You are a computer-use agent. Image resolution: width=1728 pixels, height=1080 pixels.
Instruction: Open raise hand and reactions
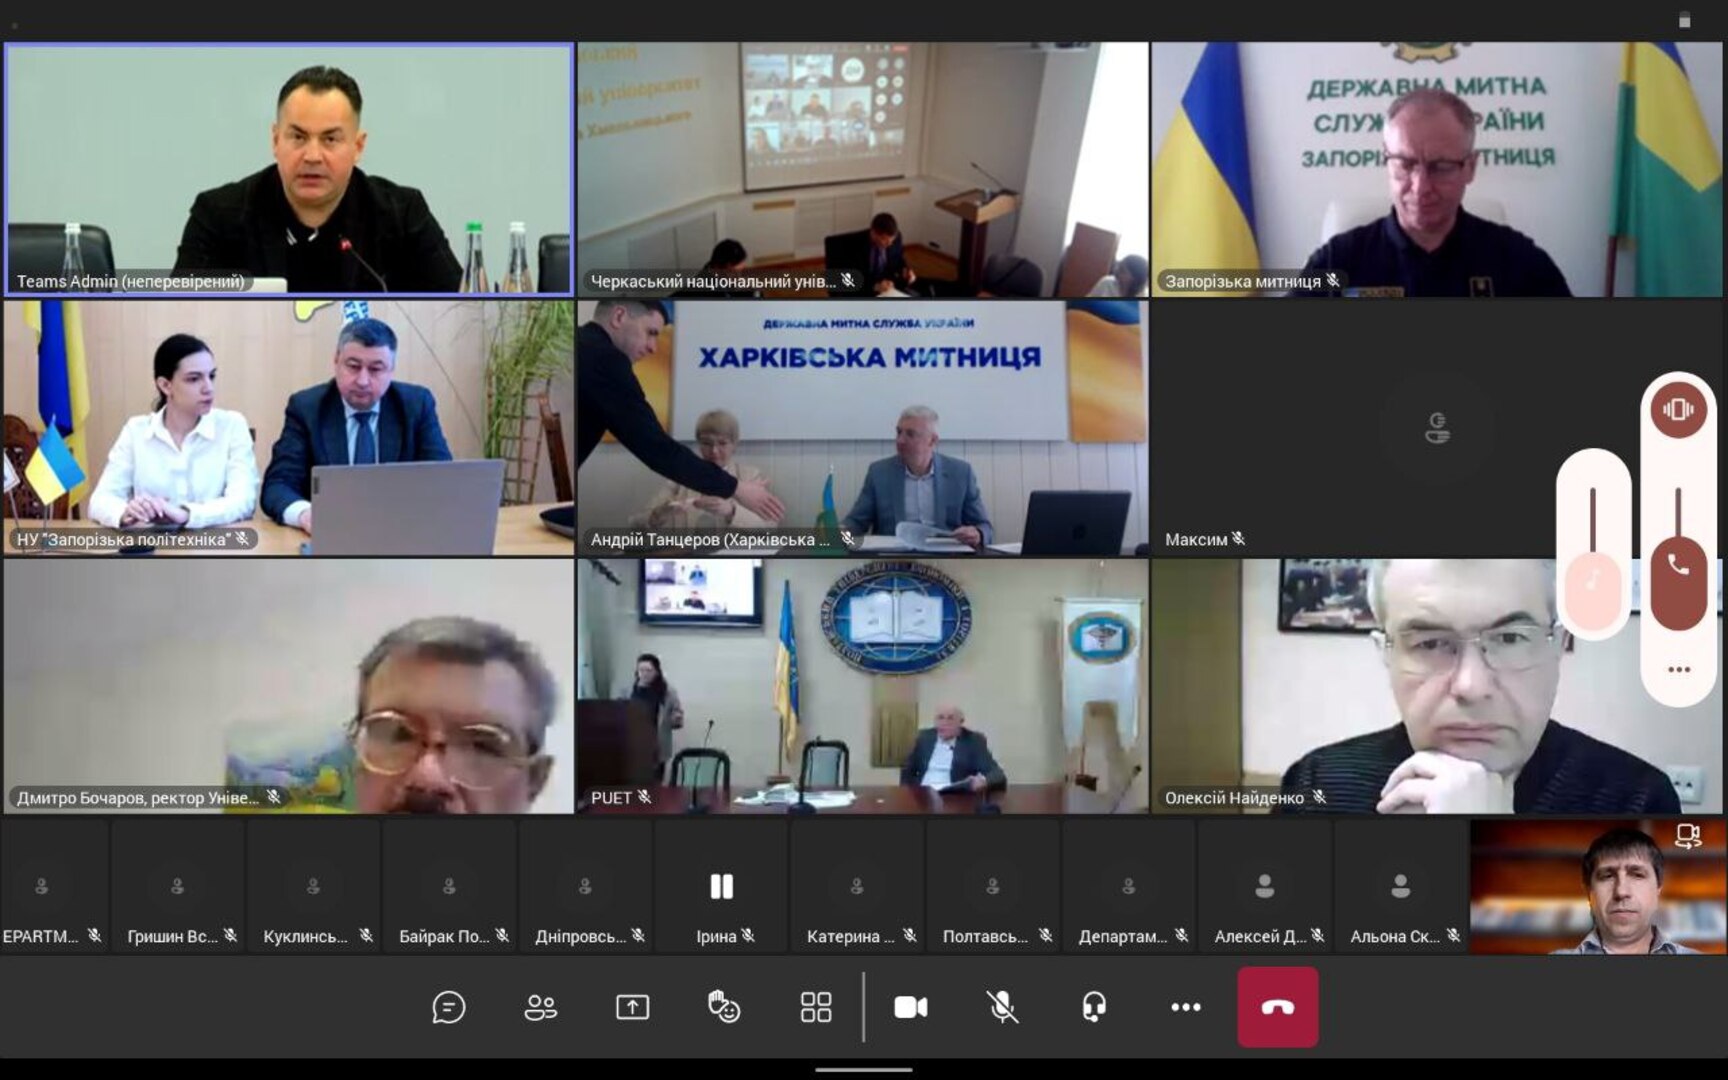click(x=724, y=1007)
